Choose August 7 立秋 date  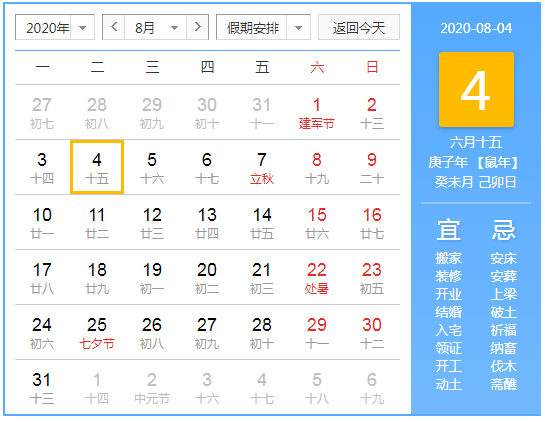point(262,167)
